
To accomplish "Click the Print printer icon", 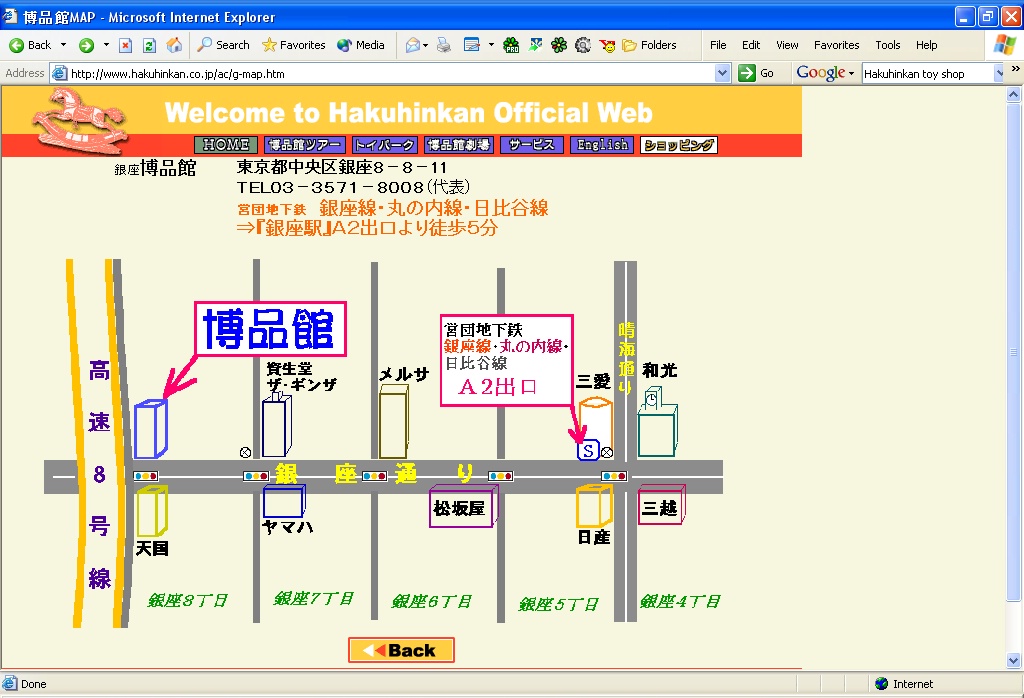I will click(x=443, y=45).
